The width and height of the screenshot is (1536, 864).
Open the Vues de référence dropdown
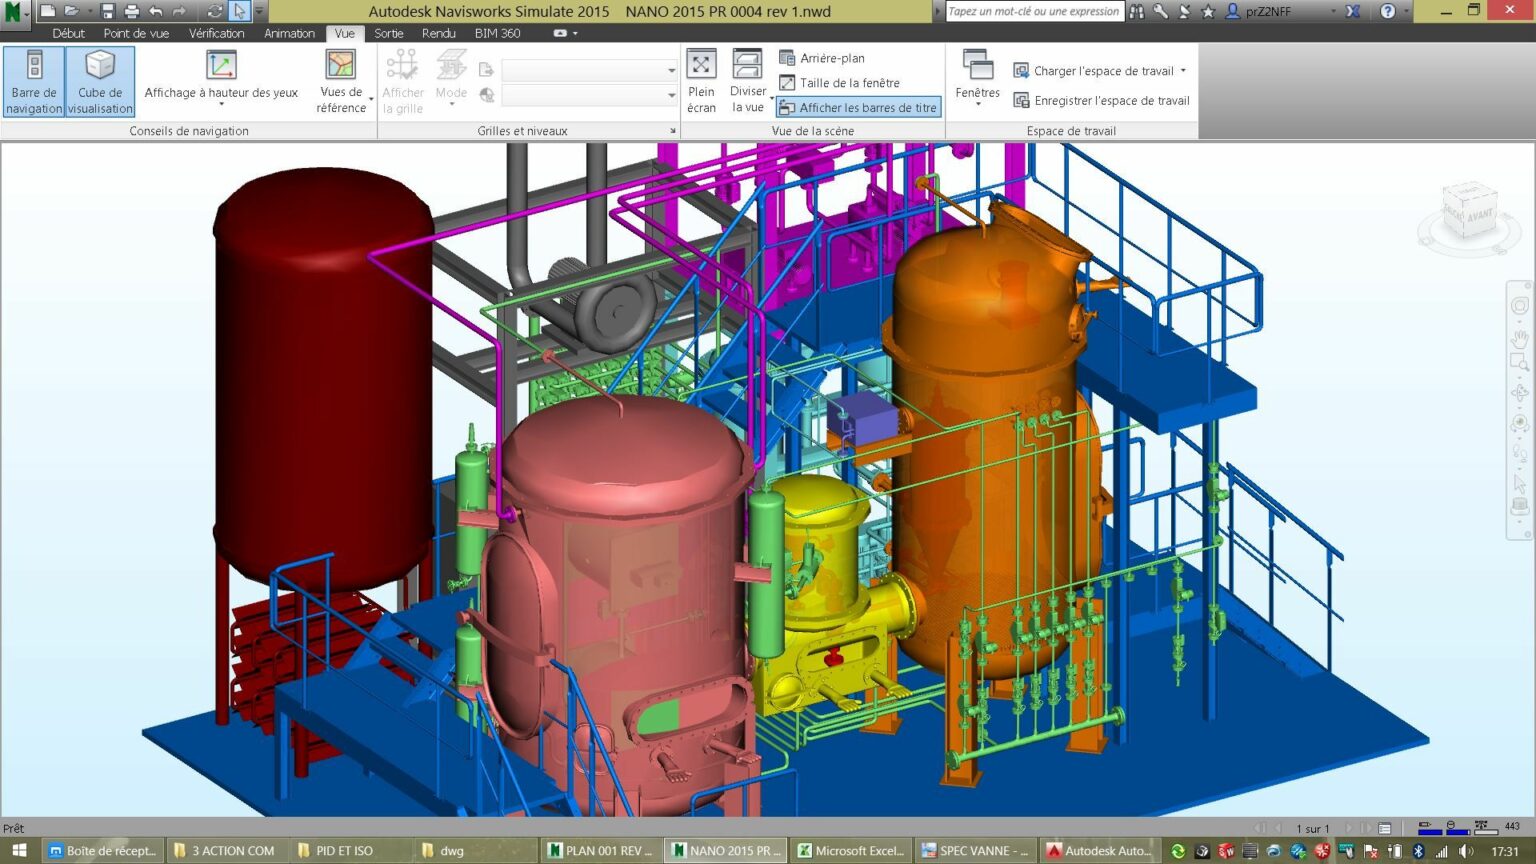click(x=342, y=82)
